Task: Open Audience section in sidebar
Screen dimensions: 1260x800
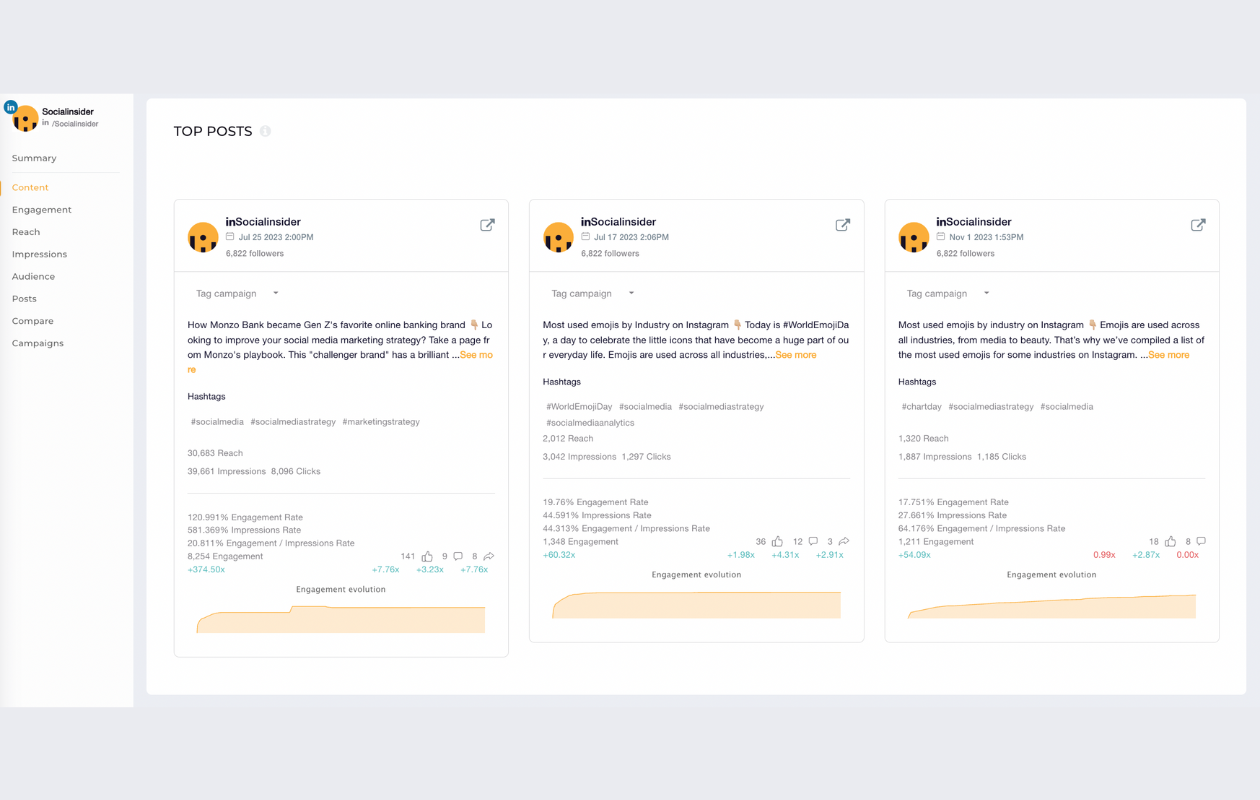Action: (34, 276)
